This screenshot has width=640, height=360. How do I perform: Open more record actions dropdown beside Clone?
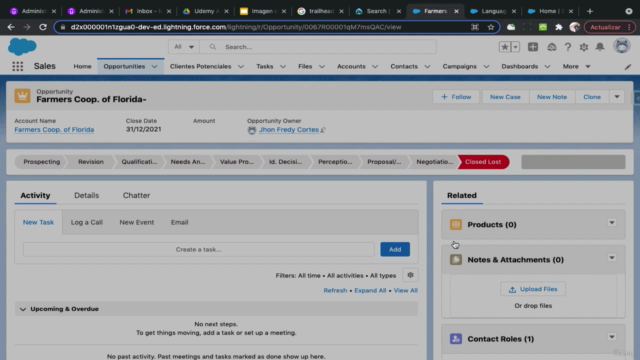617,97
